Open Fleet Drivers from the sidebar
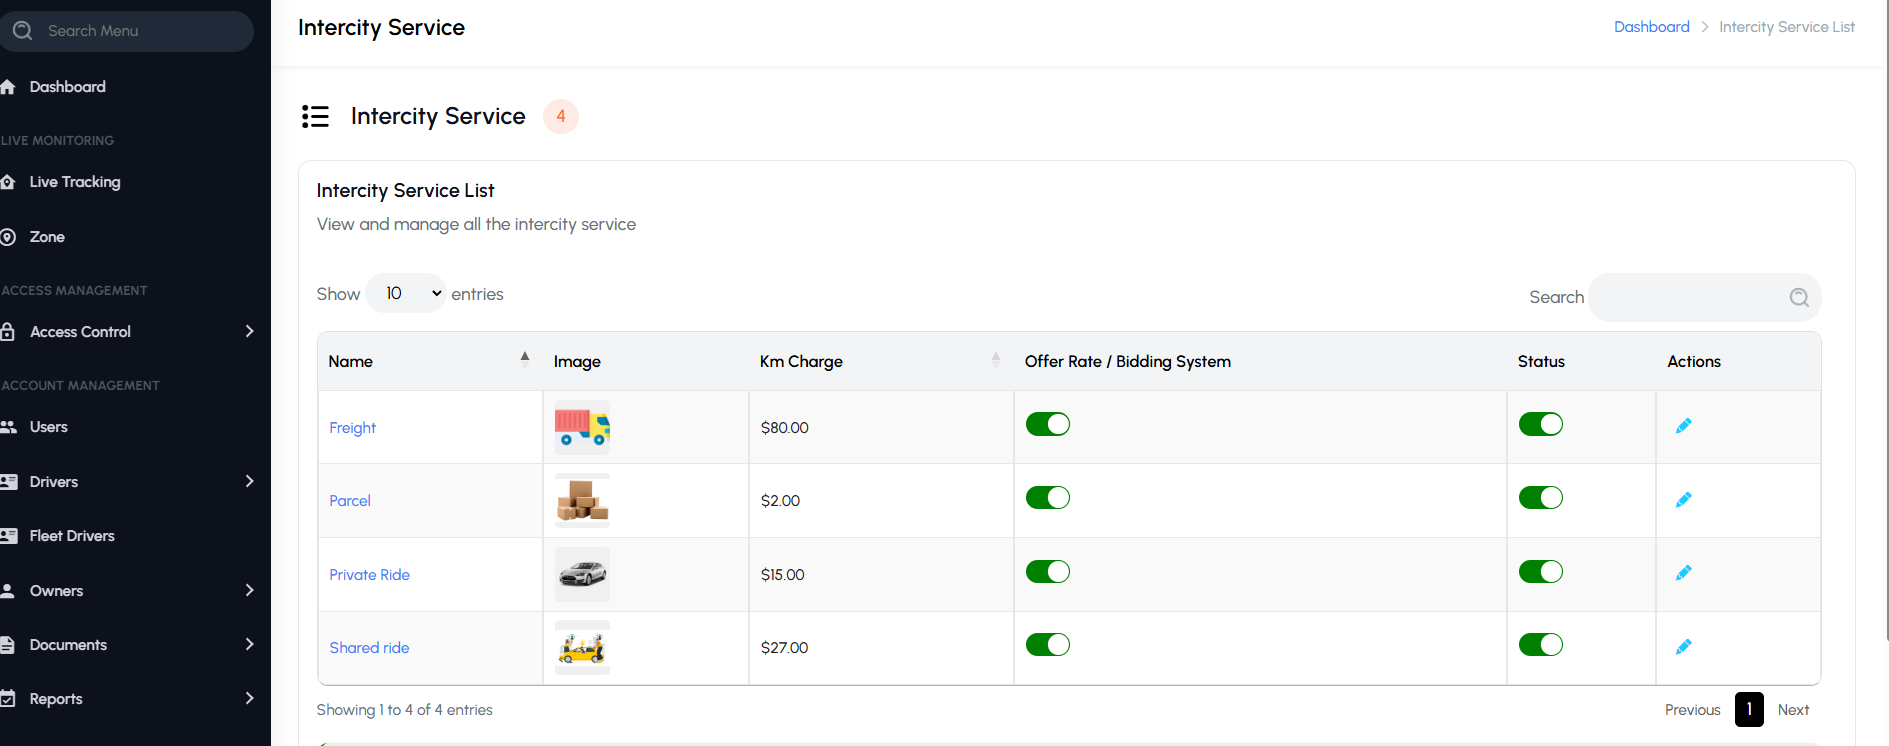 [x=72, y=536]
